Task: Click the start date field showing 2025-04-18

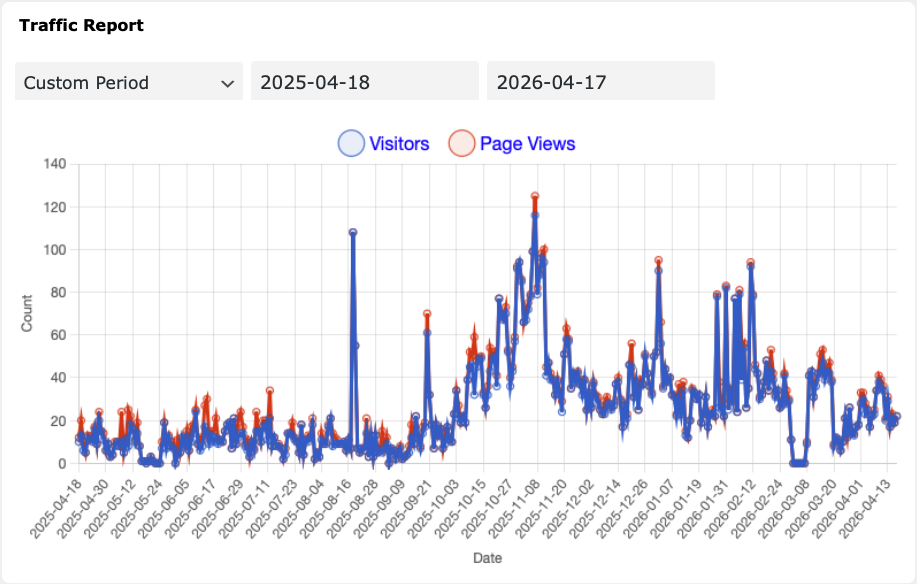Action: pos(364,81)
